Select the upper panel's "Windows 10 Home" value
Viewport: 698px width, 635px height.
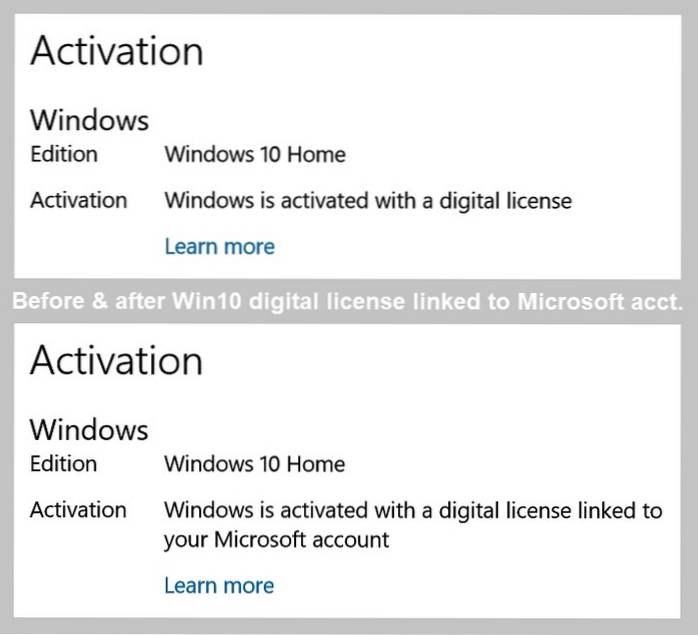point(255,154)
